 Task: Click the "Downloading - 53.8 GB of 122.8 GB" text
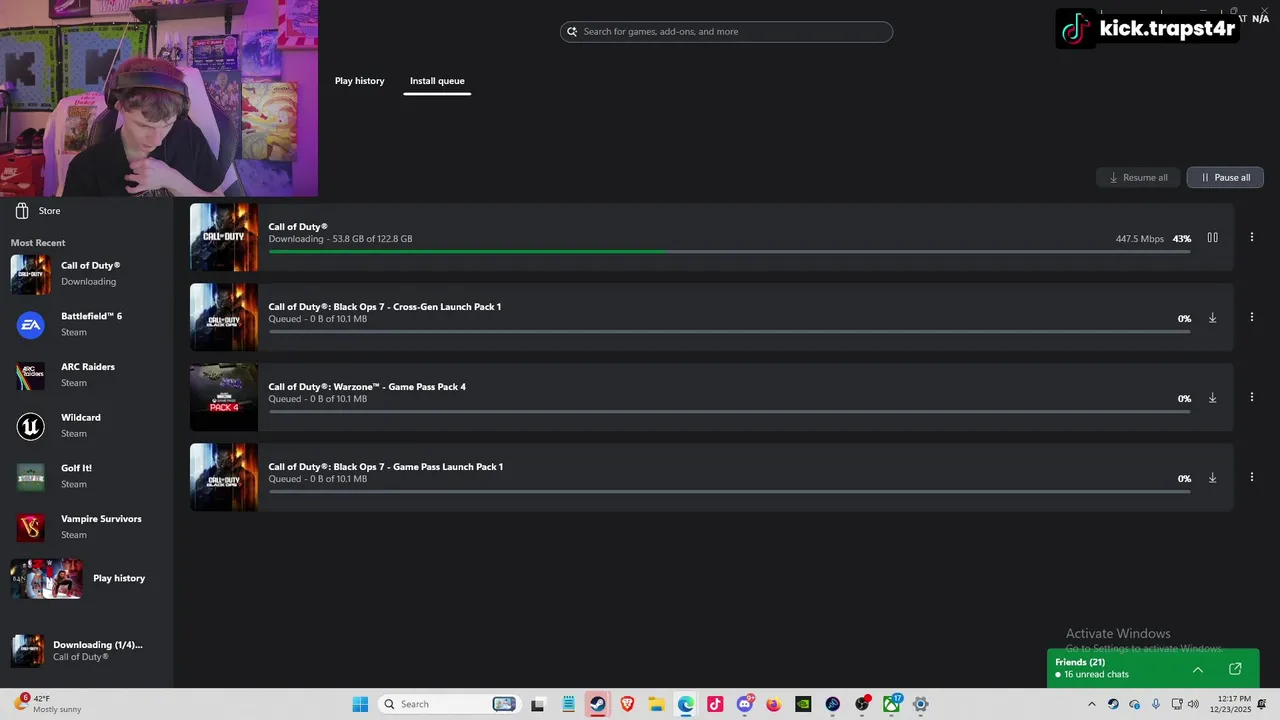tap(340, 239)
